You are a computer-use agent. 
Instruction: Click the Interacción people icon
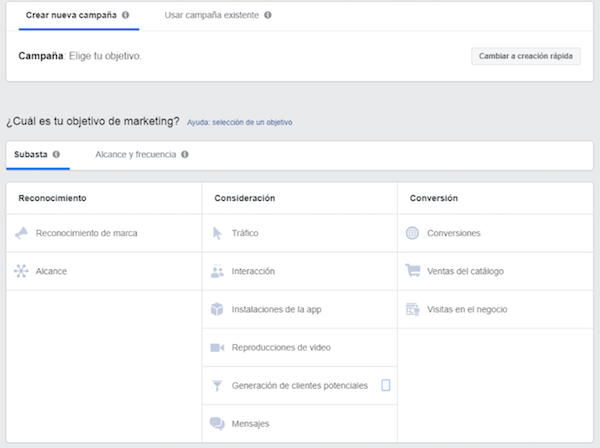pyautogui.click(x=217, y=271)
